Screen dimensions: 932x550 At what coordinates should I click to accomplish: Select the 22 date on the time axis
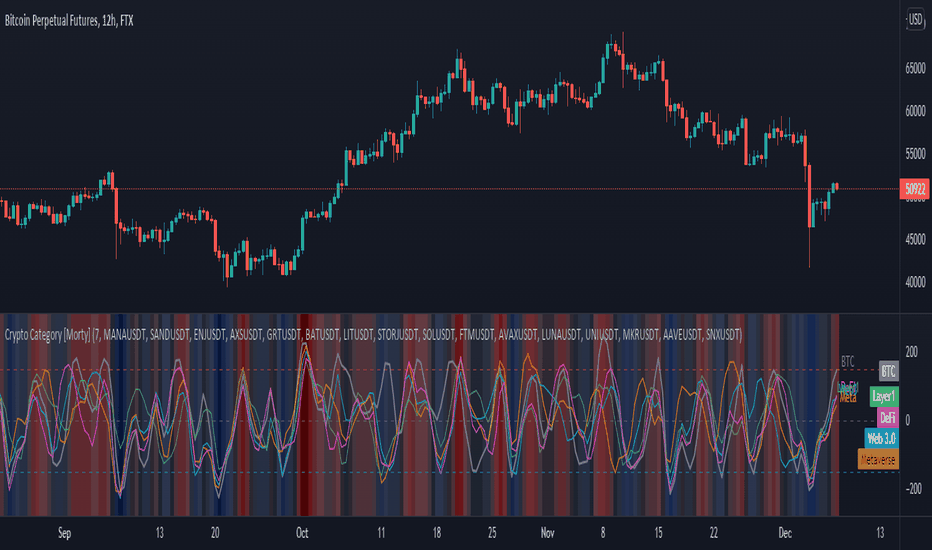(x=713, y=533)
